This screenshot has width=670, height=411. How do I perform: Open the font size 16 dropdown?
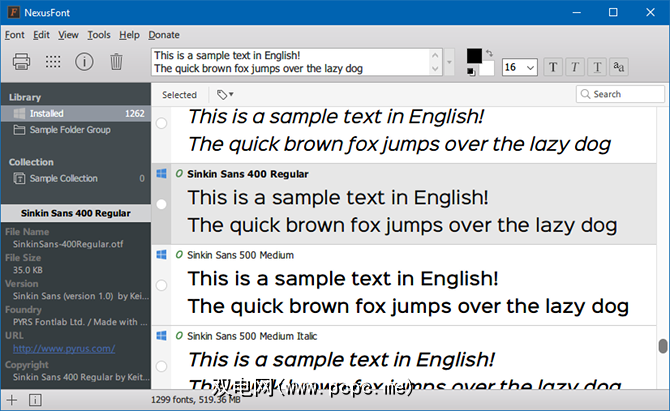pyautogui.click(x=519, y=66)
